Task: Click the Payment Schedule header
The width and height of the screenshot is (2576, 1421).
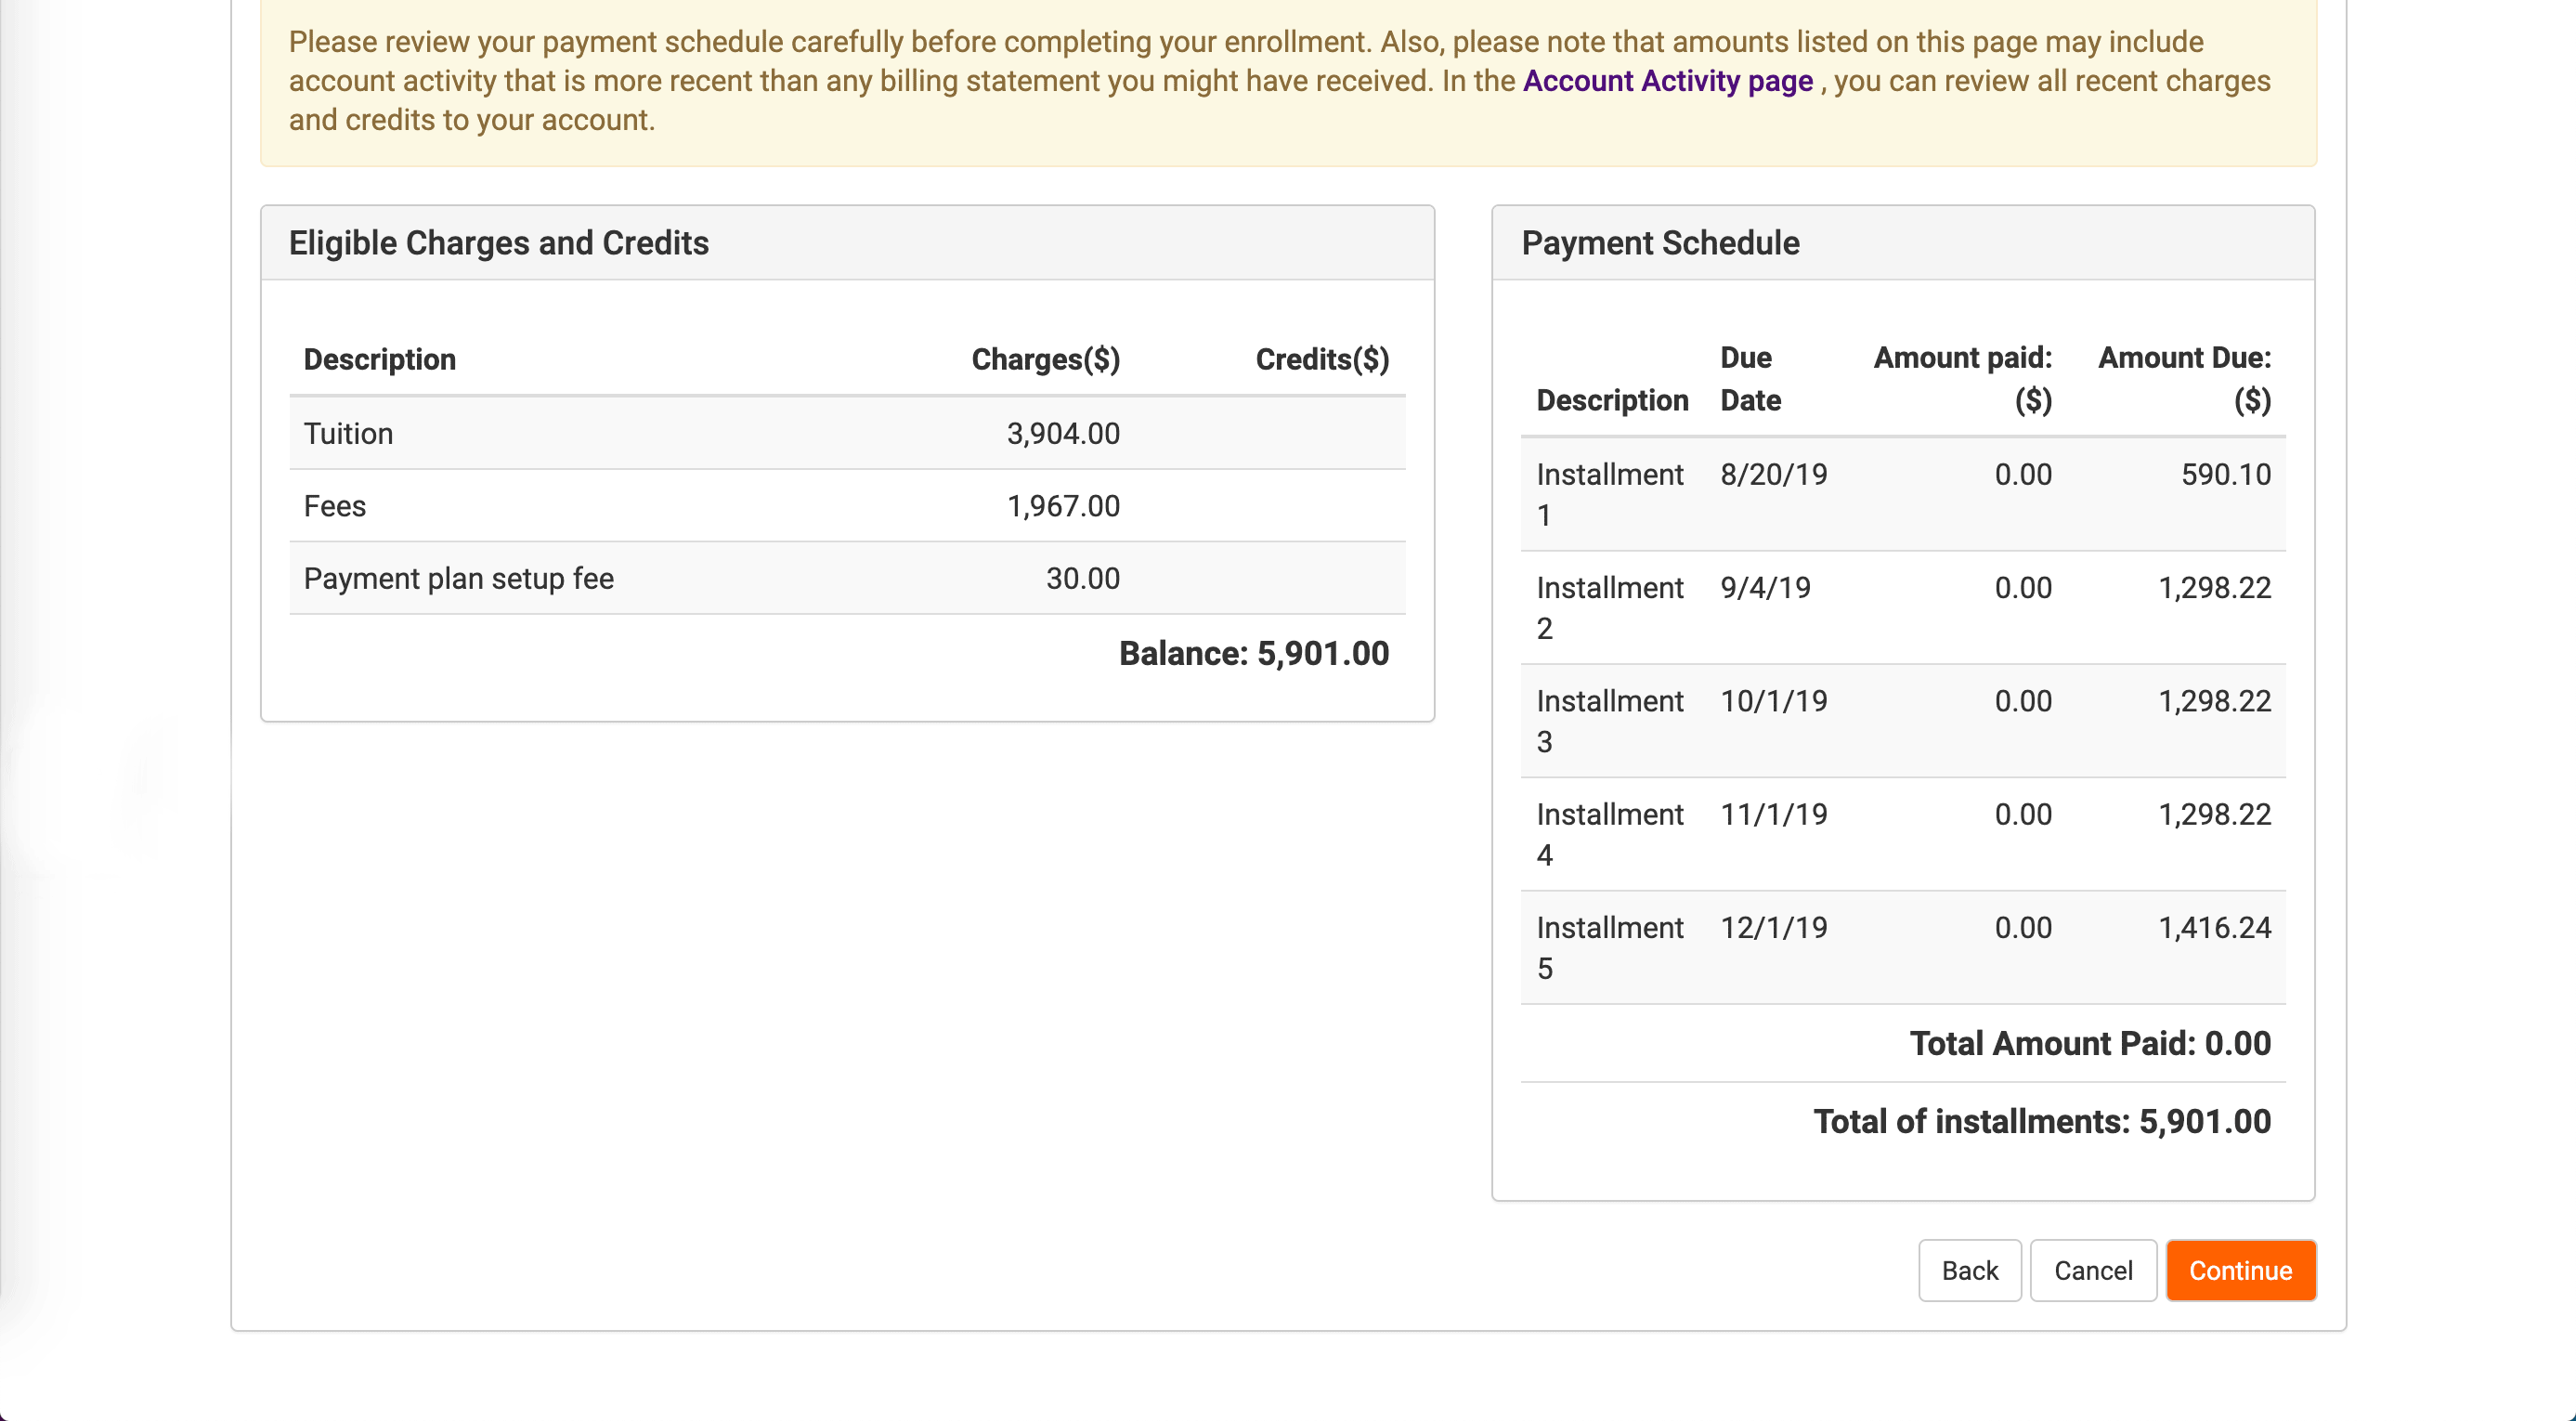Action: coord(1660,242)
